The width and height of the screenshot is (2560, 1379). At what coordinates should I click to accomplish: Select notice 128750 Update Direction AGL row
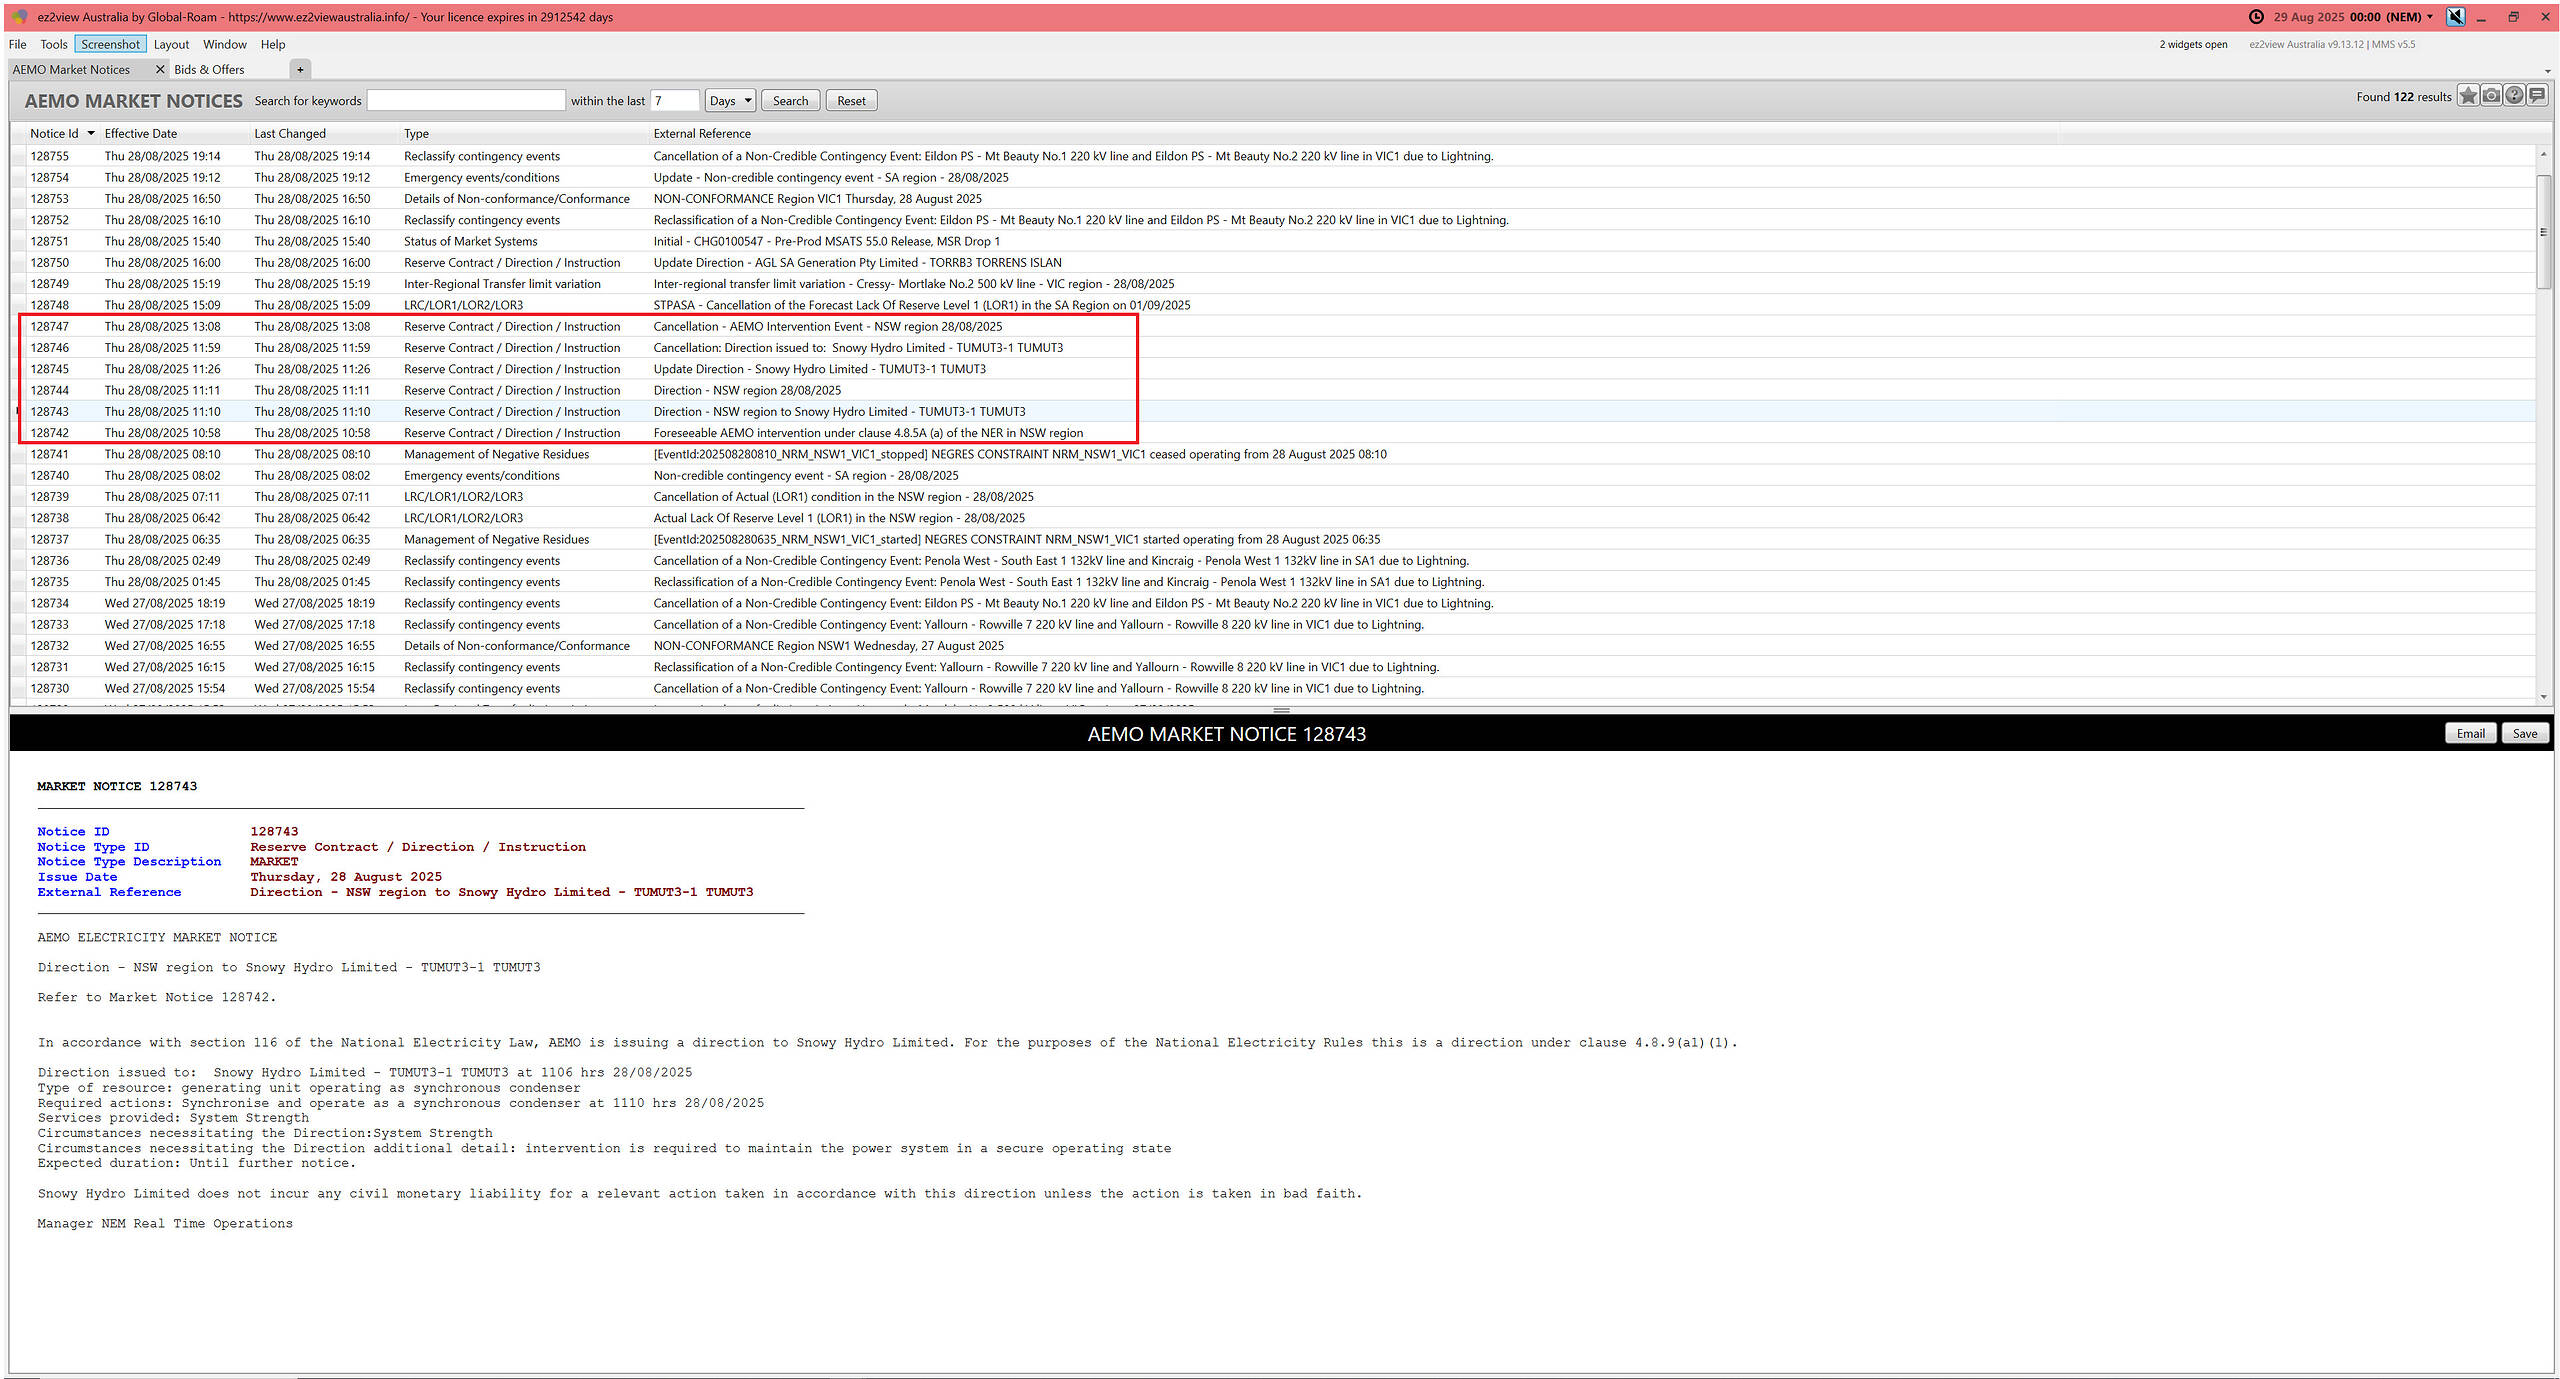[1273, 262]
